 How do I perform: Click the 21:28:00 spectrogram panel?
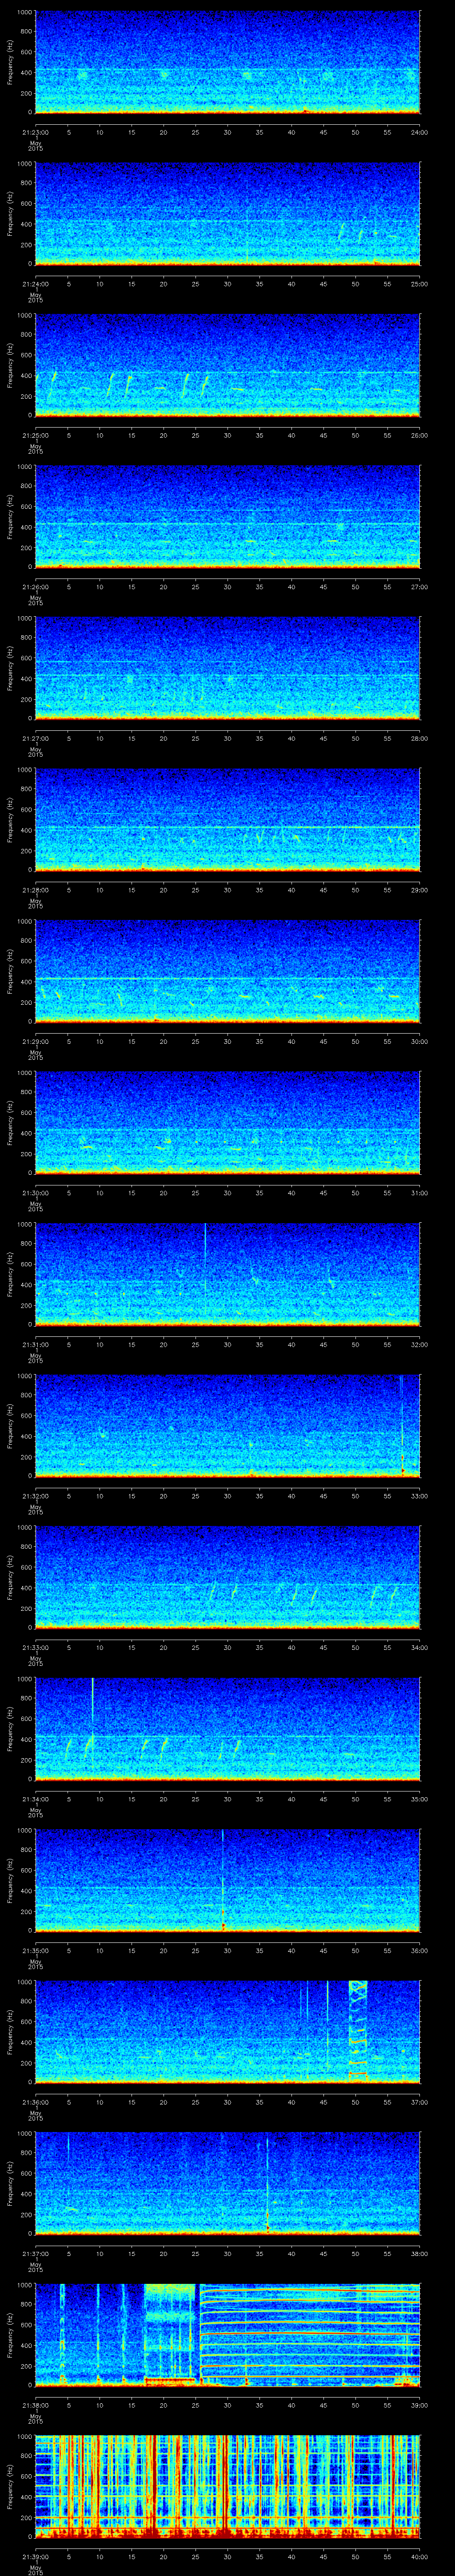point(228,820)
